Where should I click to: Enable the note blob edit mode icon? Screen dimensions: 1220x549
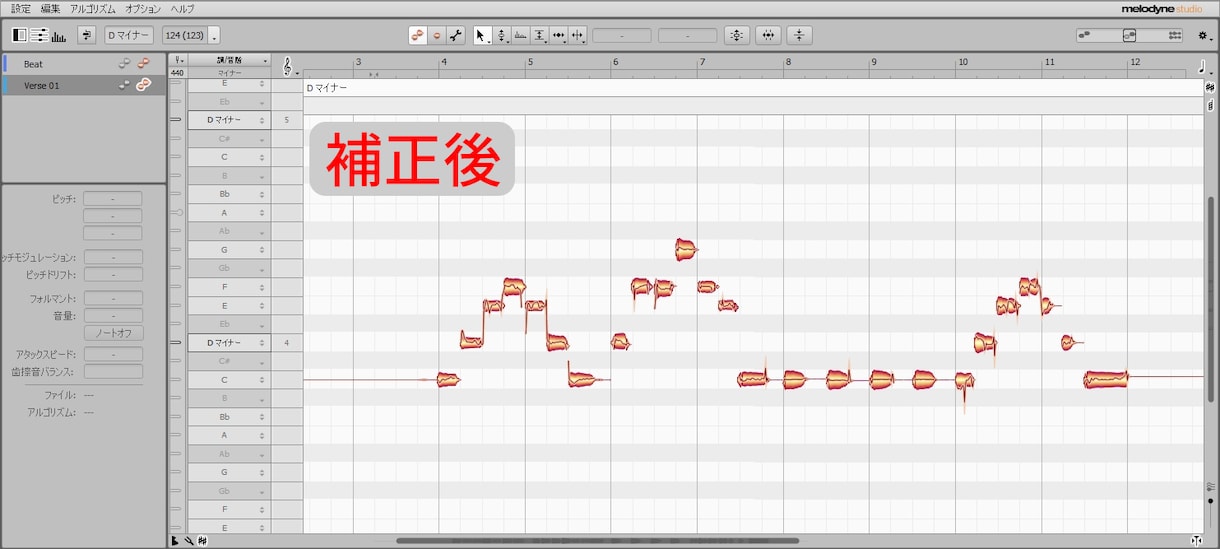pyautogui.click(x=418, y=35)
